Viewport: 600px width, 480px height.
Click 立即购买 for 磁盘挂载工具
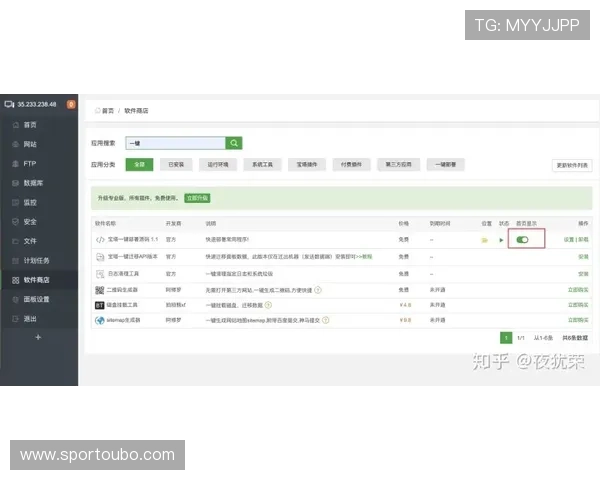click(x=578, y=305)
